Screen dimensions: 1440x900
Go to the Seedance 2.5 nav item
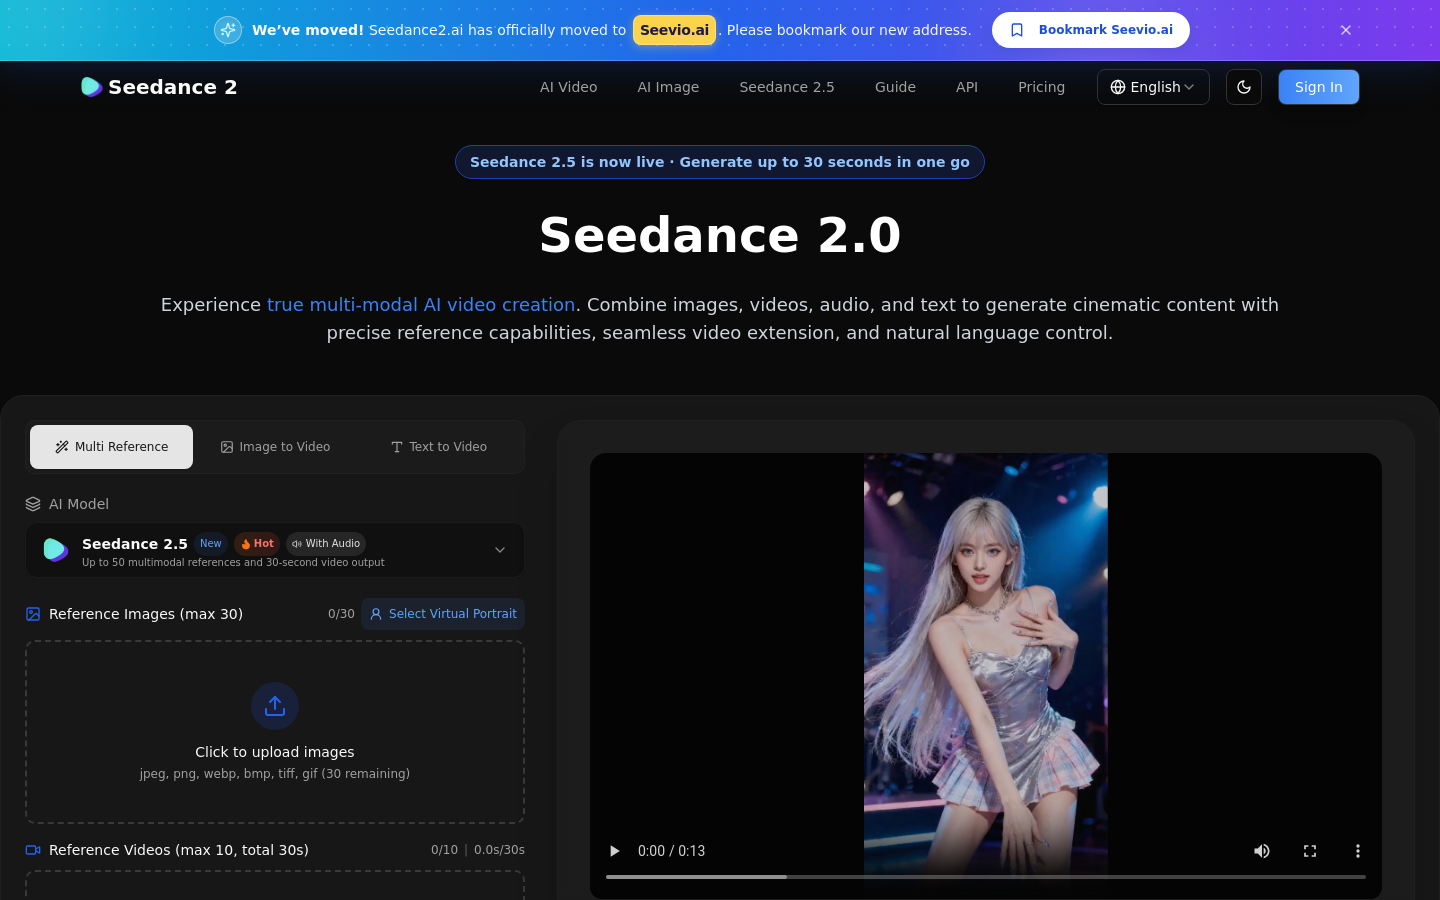(x=787, y=87)
